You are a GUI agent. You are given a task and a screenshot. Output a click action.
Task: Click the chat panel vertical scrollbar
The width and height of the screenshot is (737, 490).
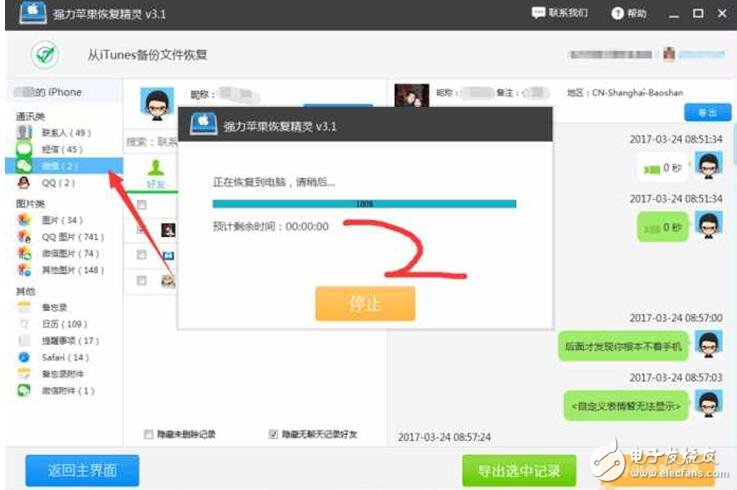click(734, 146)
